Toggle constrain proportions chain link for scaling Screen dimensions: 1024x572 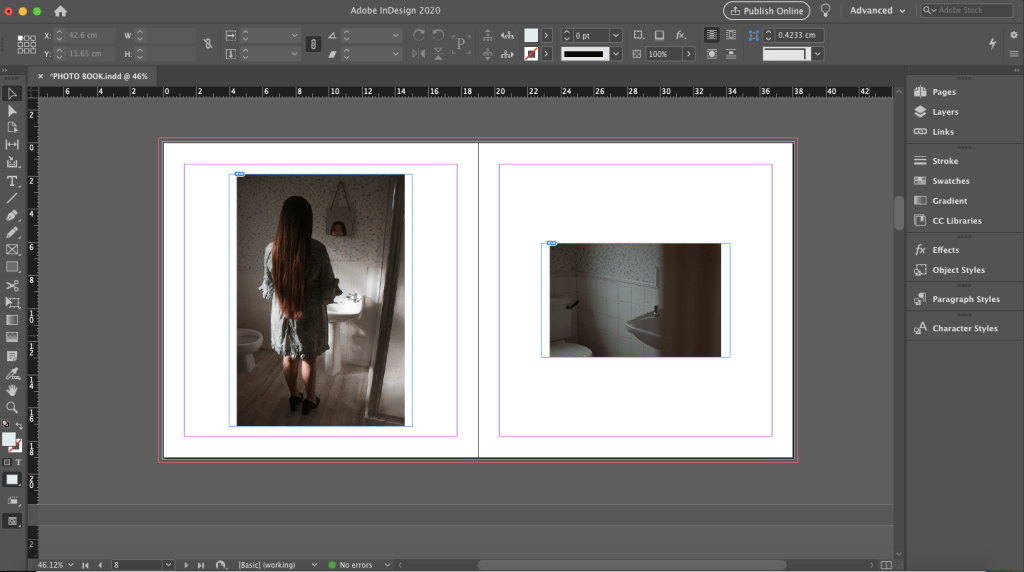coord(312,44)
